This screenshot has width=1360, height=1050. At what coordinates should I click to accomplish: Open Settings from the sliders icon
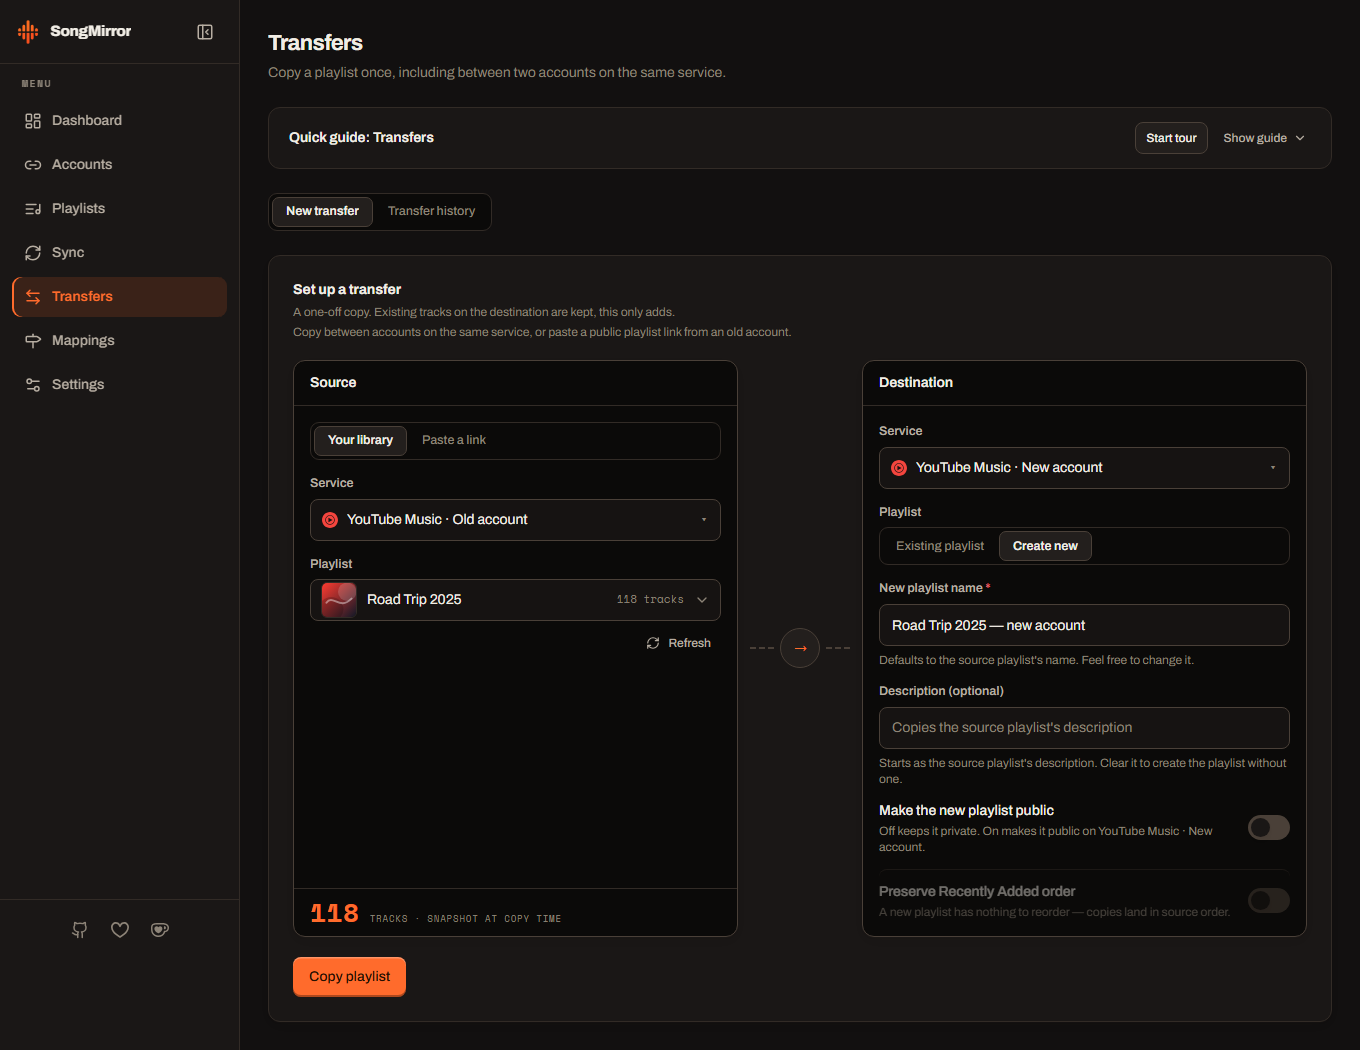33,385
